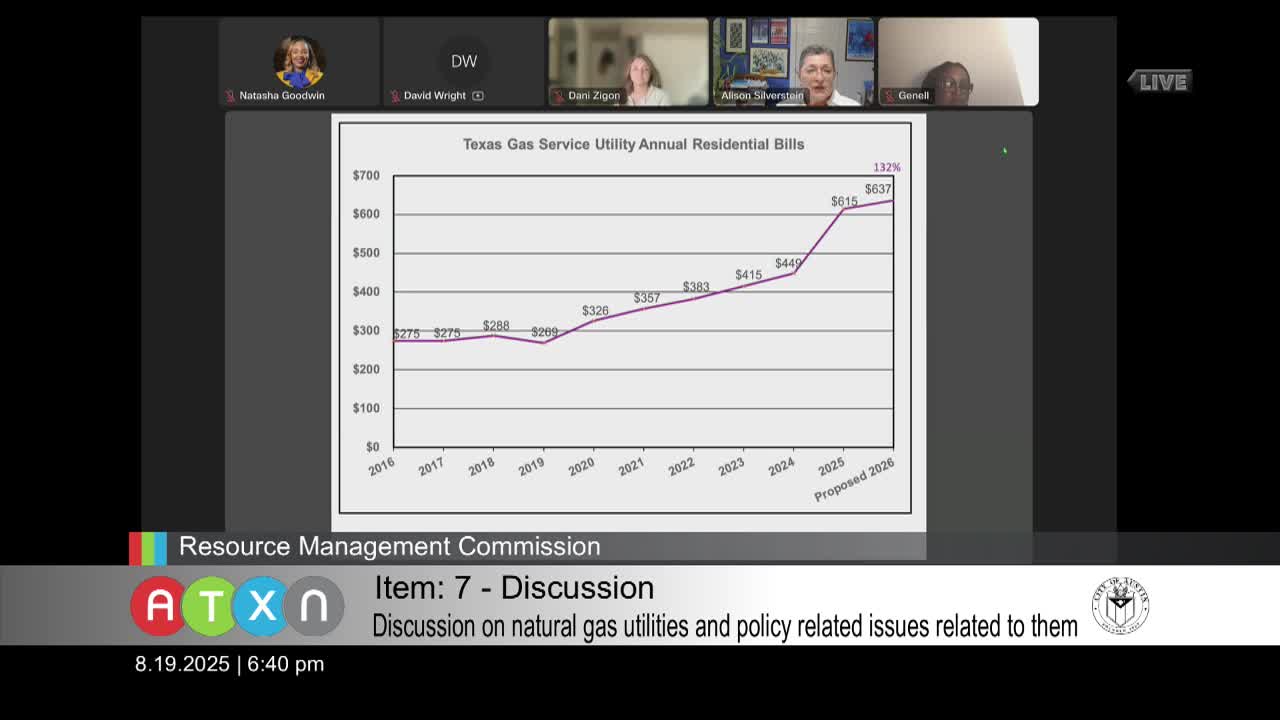Image resolution: width=1280 pixels, height=720 pixels.
Task: Click Natasha Goodwin's participant thumbnail
Action: pos(299,62)
